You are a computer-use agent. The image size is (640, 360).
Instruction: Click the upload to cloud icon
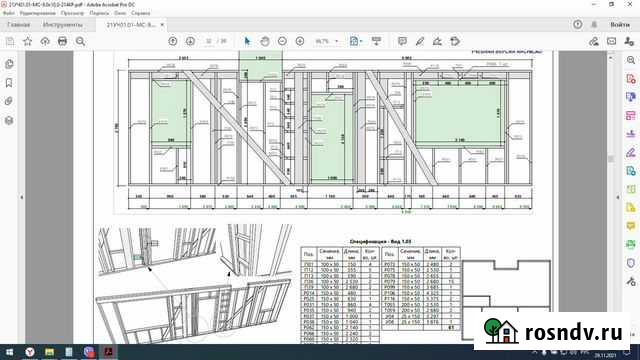45,41
